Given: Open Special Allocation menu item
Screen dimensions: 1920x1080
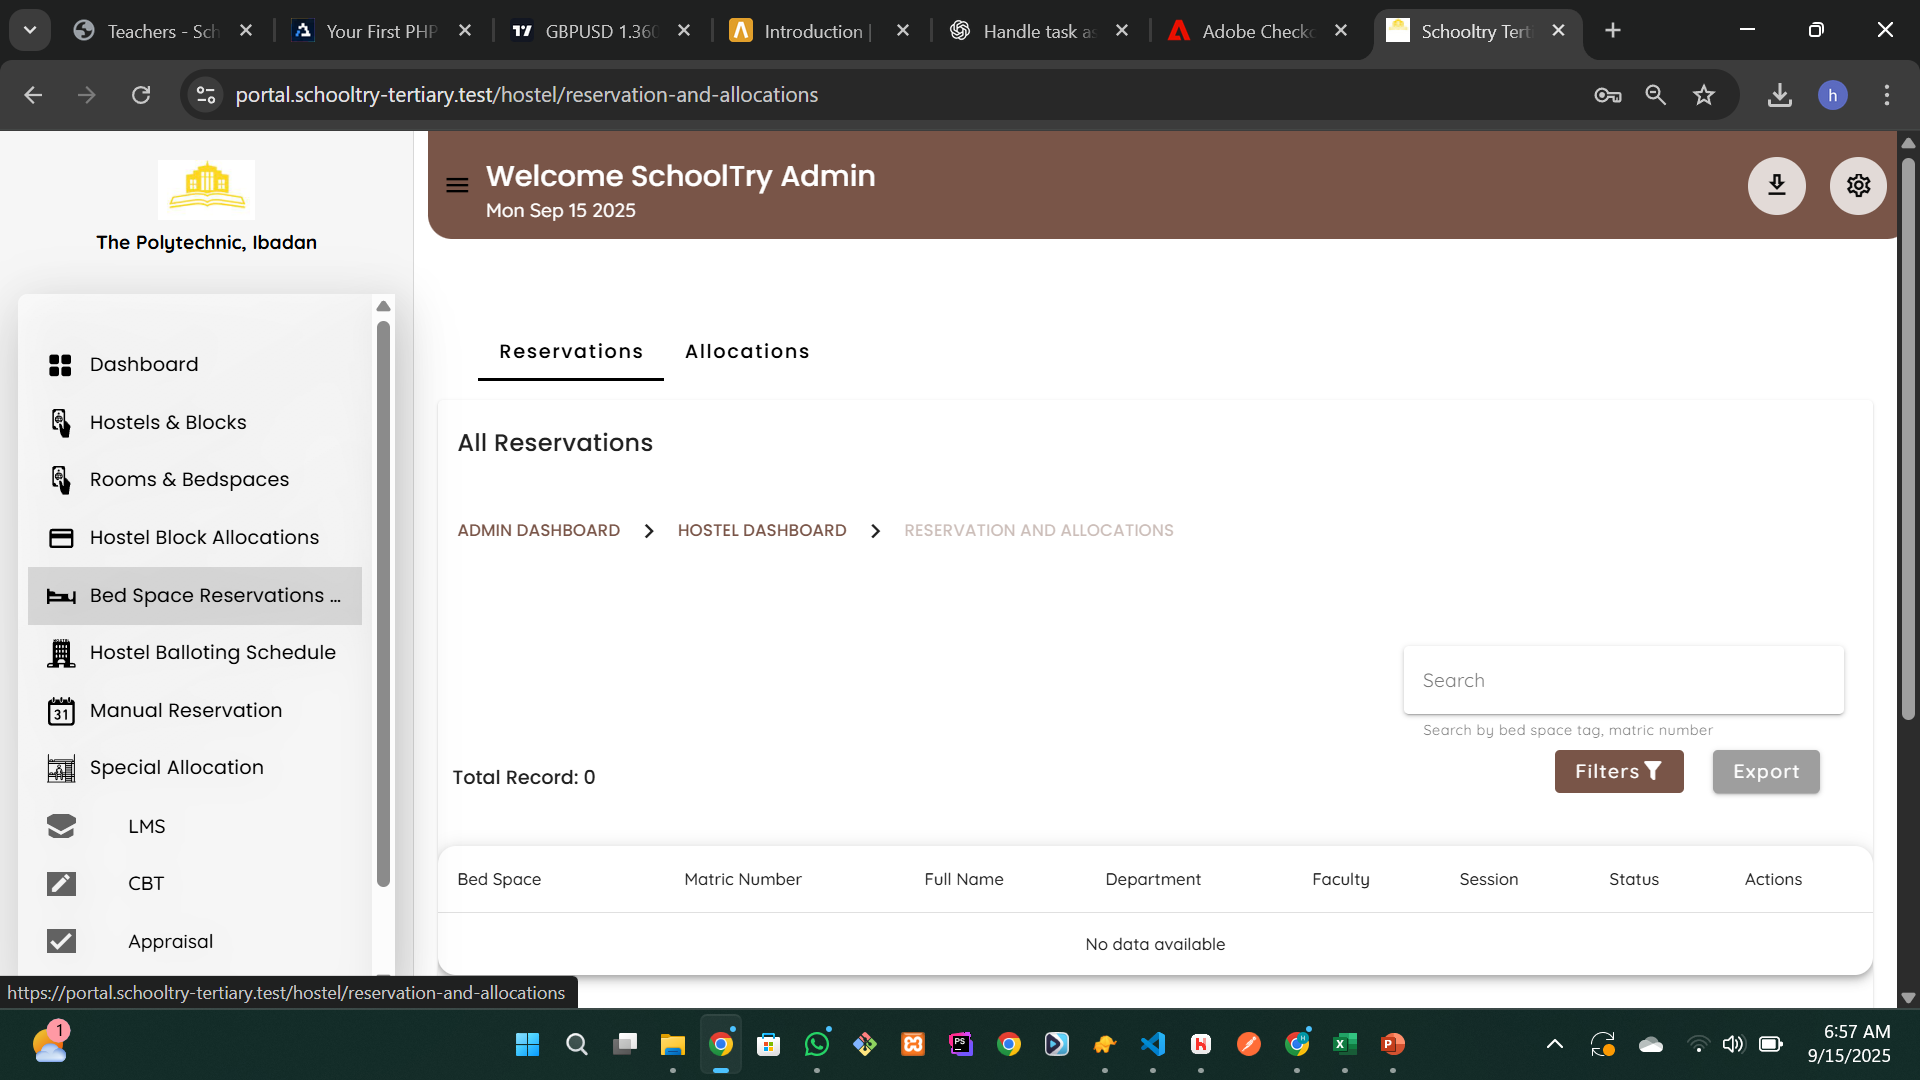Looking at the screenshot, I should (x=195, y=768).
